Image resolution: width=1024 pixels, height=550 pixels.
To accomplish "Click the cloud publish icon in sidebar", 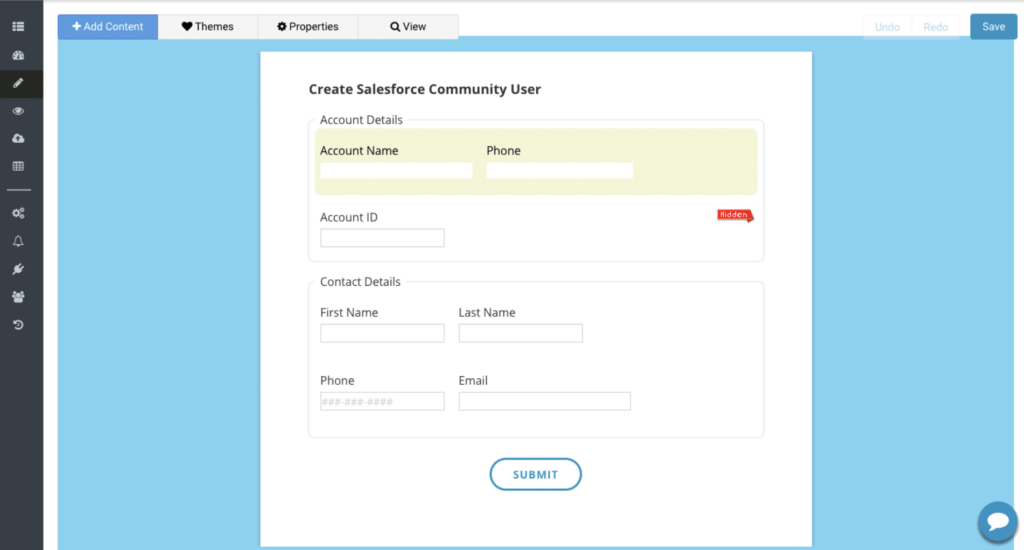I will coord(18,138).
